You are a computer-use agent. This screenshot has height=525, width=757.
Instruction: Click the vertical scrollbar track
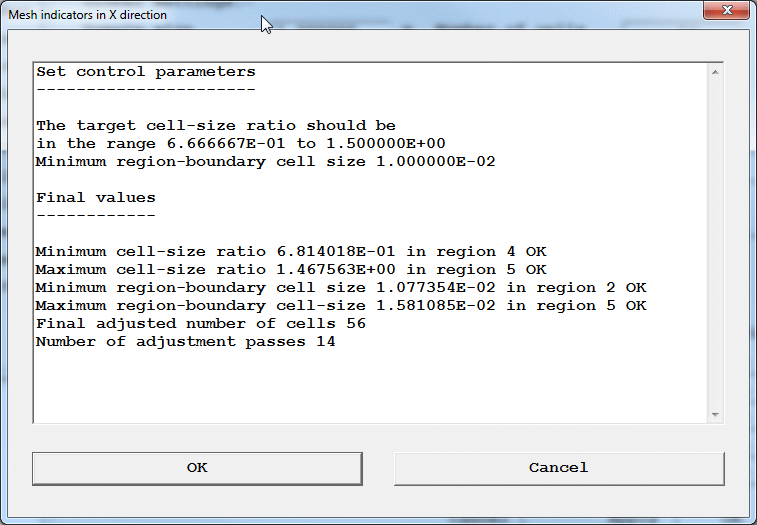(x=715, y=240)
